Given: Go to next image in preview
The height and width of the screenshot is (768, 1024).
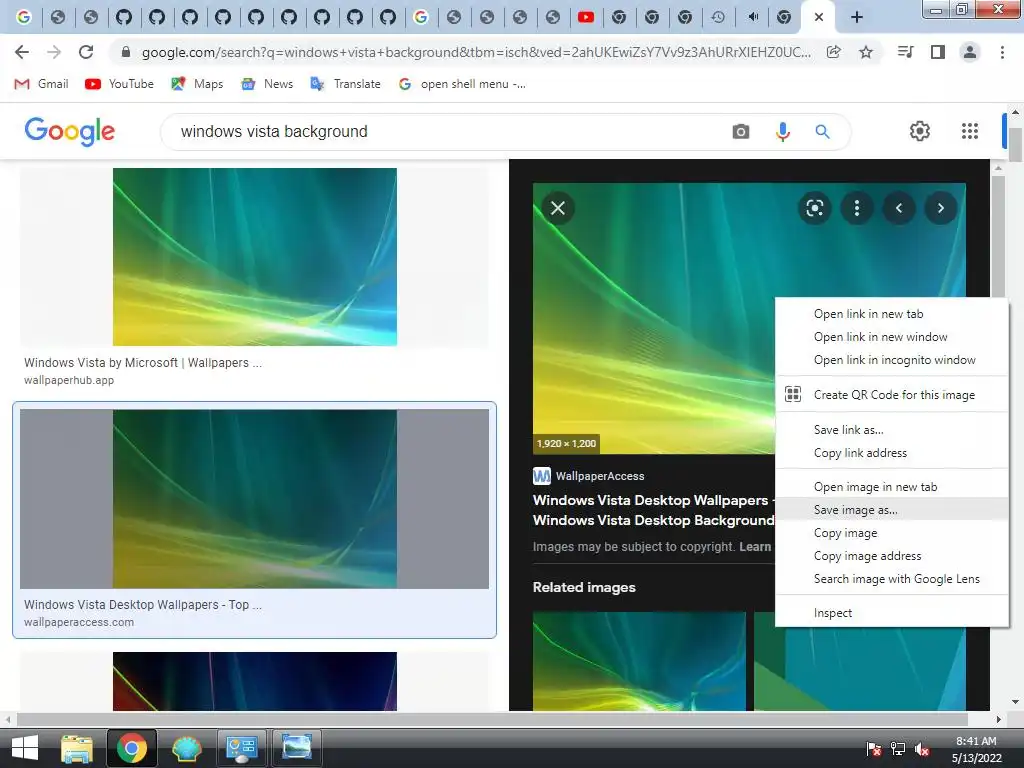Looking at the screenshot, I should [940, 208].
